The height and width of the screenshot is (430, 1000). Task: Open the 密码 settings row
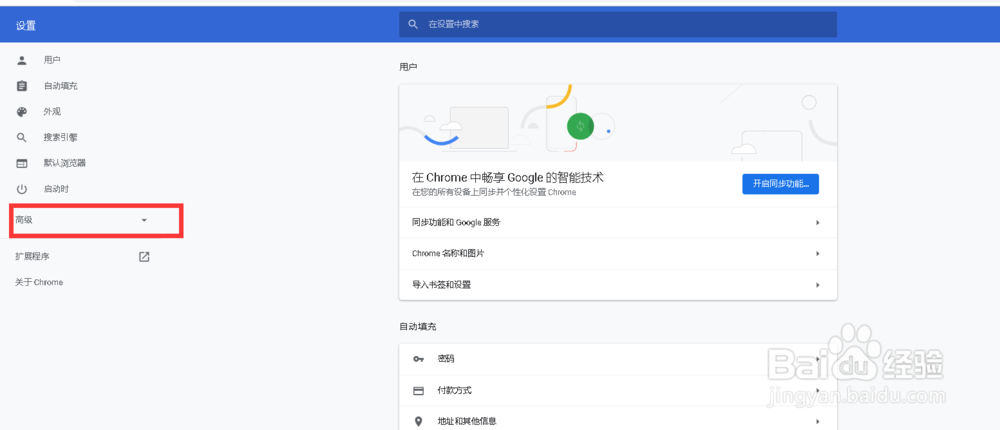[617, 359]
